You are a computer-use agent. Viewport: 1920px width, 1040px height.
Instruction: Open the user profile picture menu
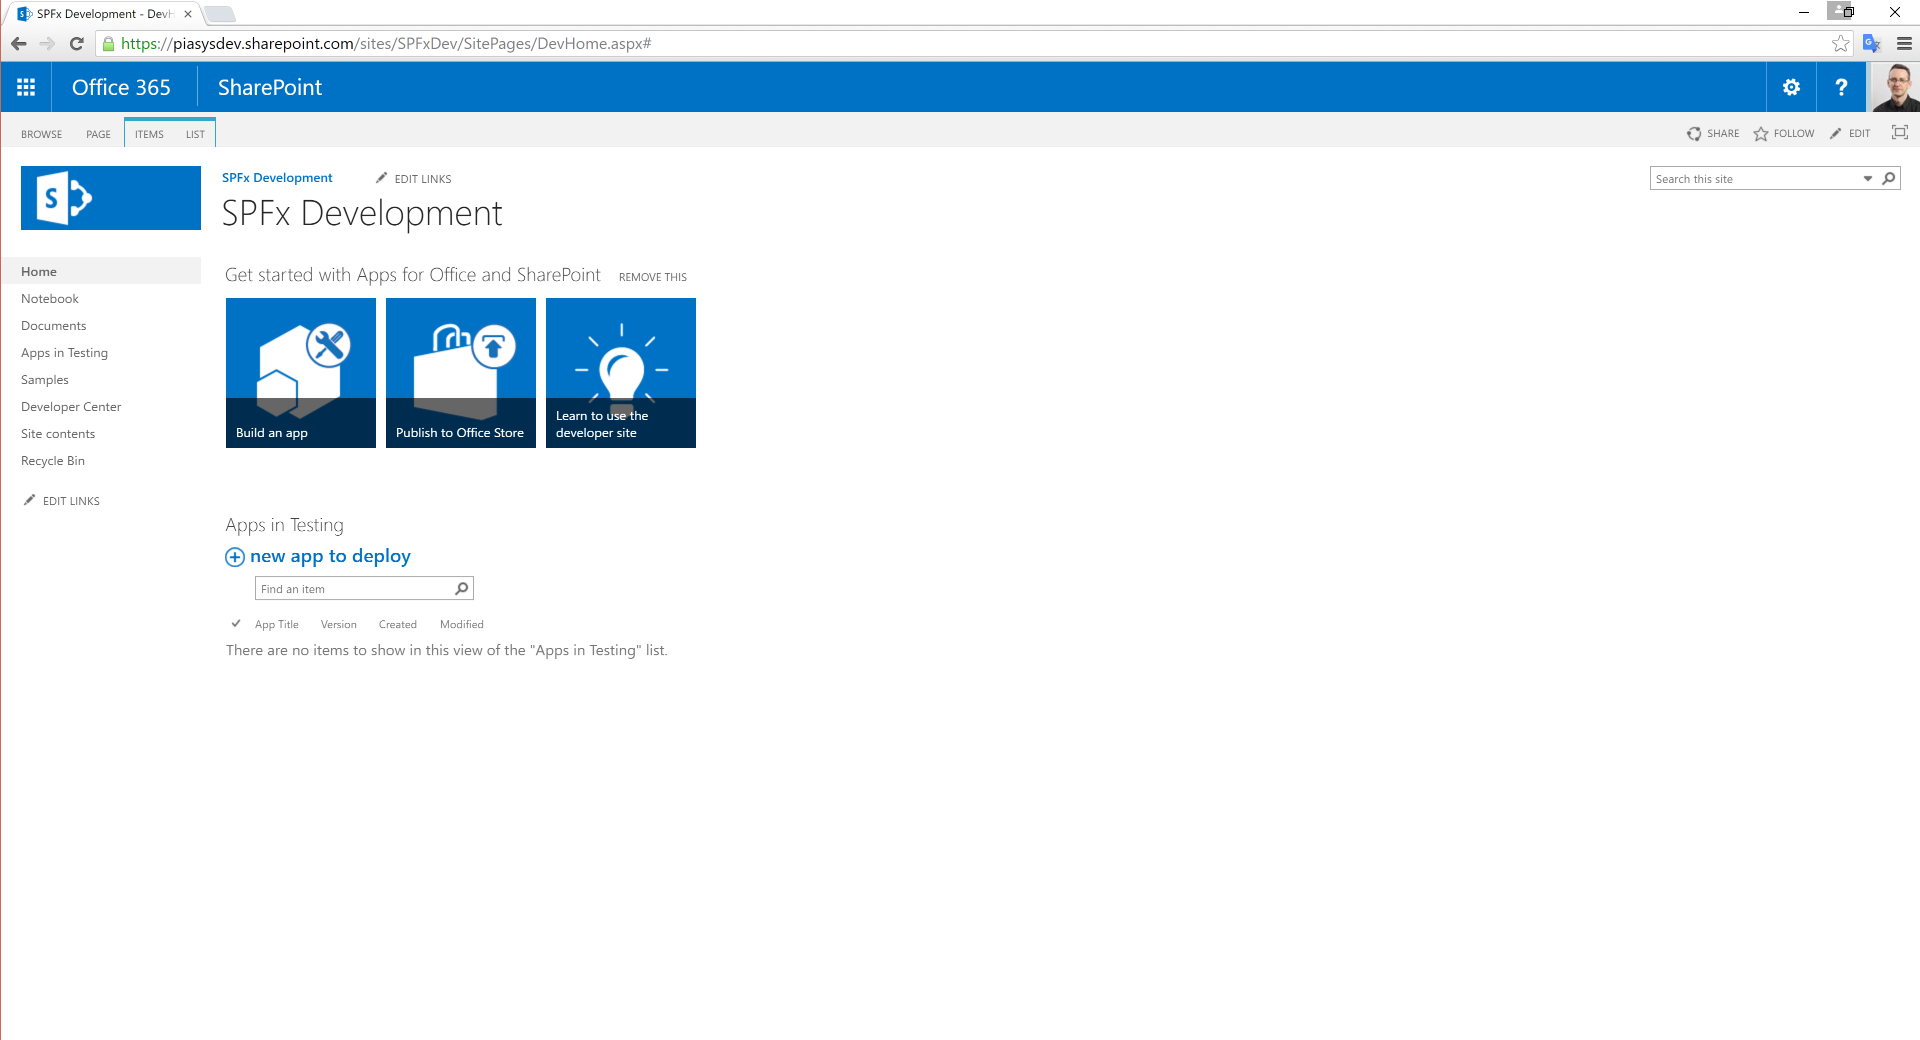coord(1894,87)
